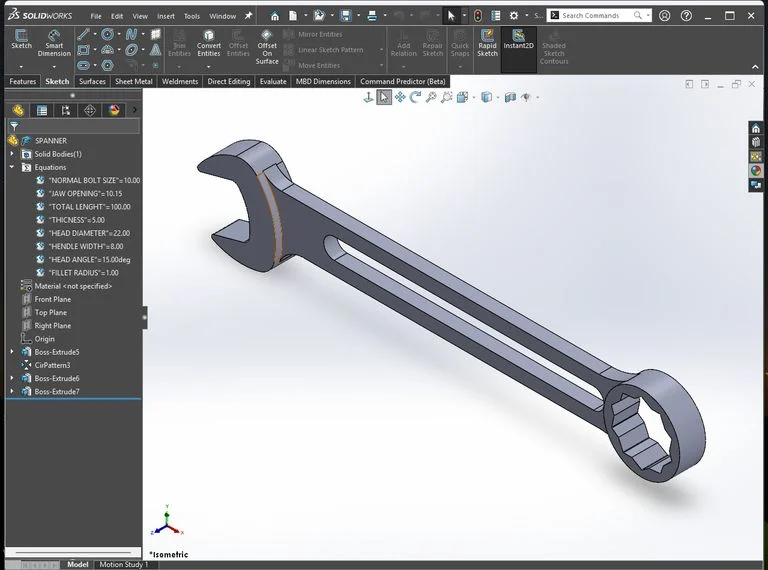Switch to the Sheet Metal tab

(x=134, y=81)
